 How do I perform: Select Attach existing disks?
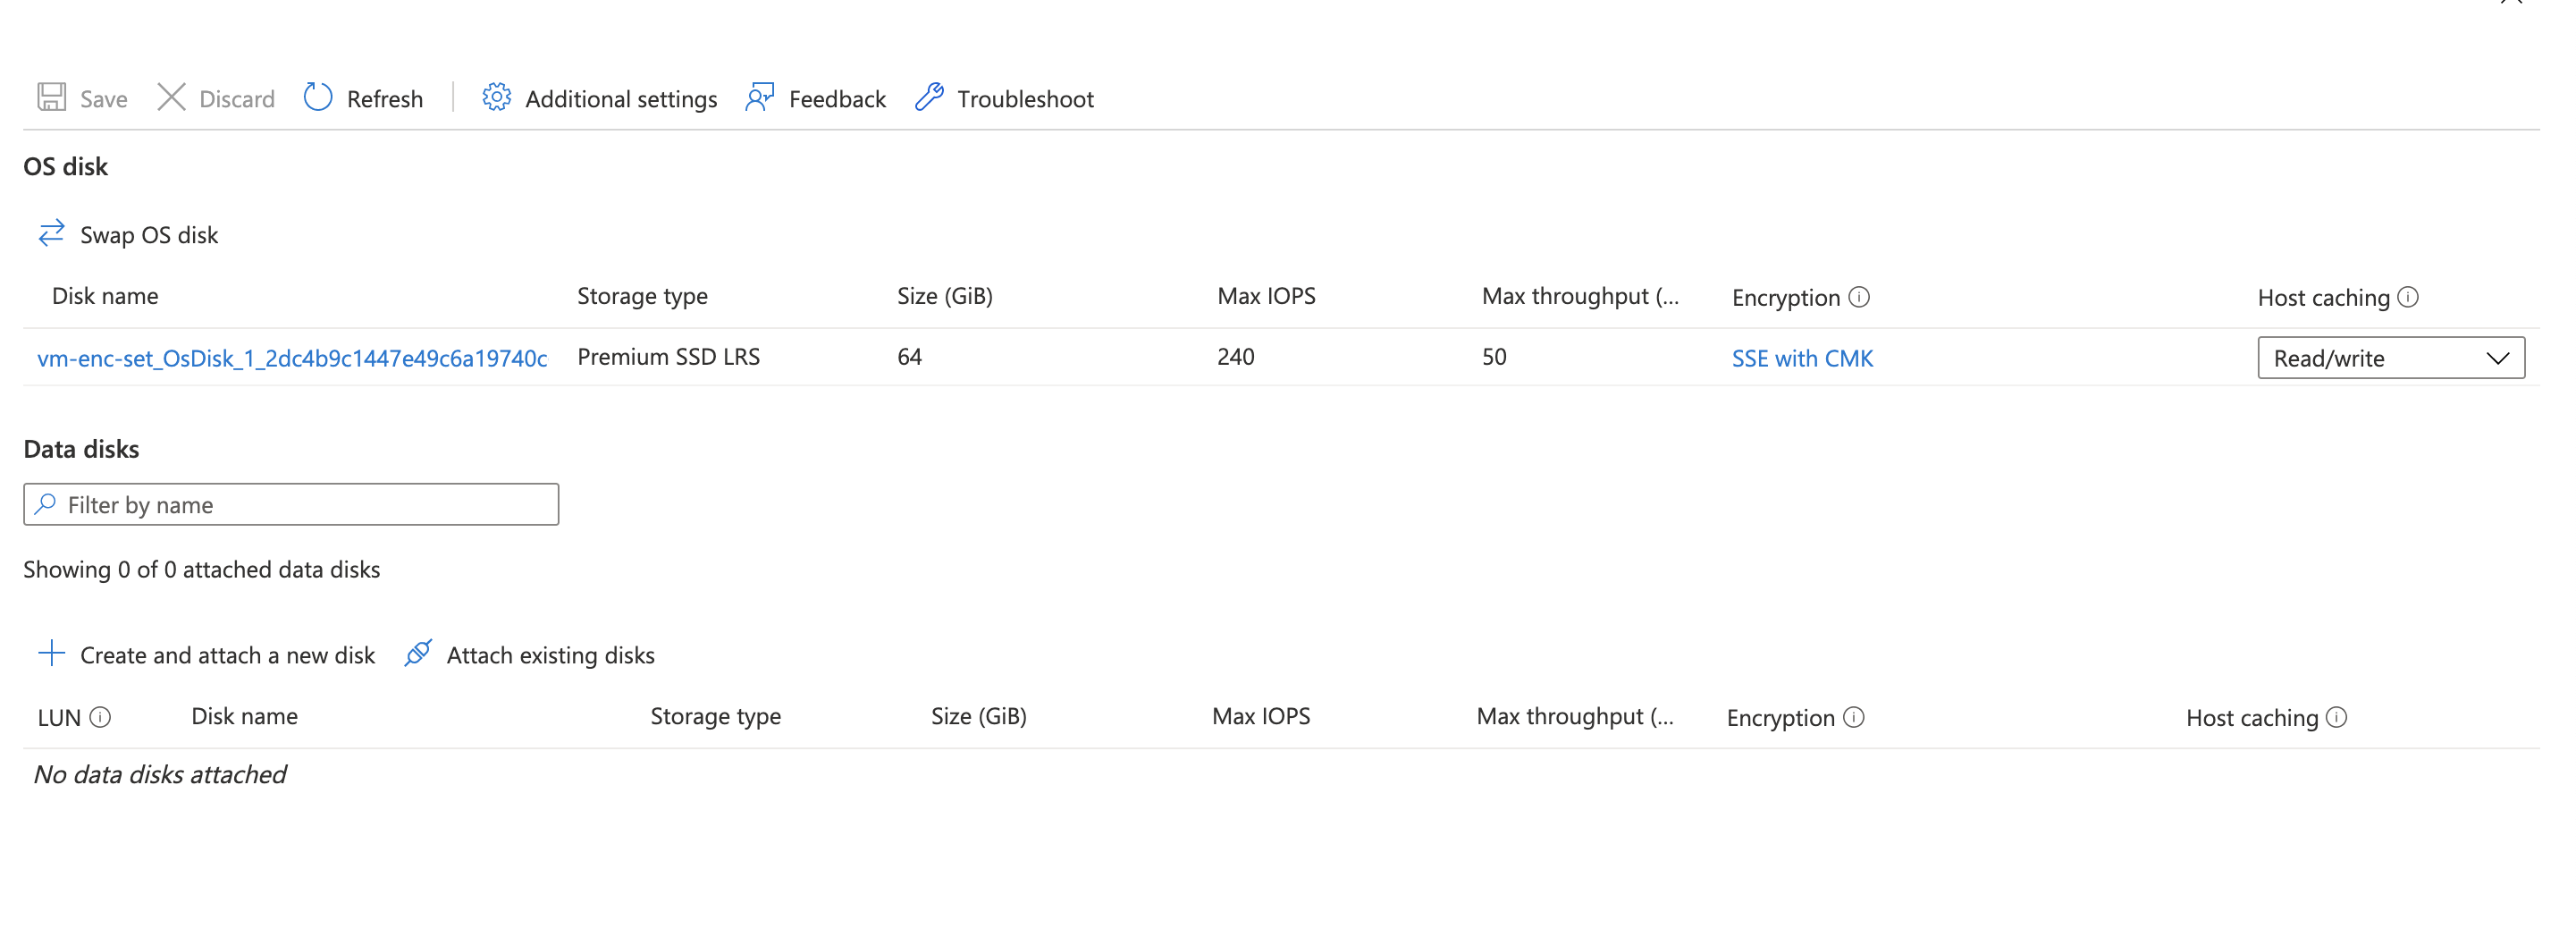click(550, 655)
